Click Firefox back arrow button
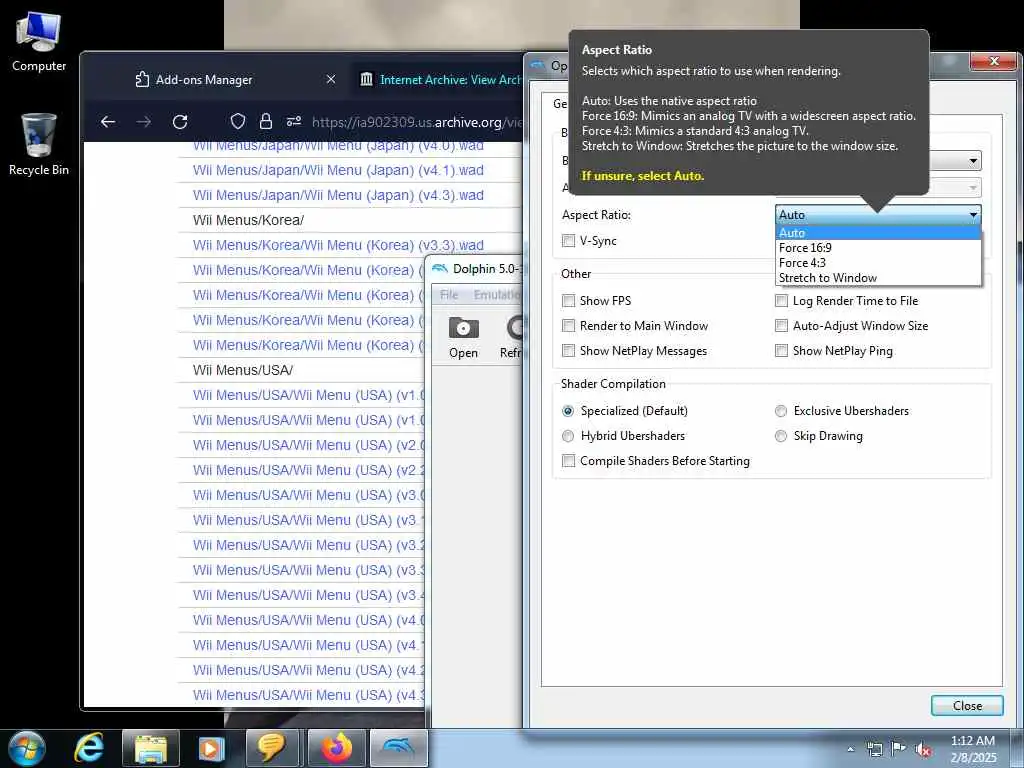Image resolution: width=1024 pixels, height=768 pixels. 108,121
